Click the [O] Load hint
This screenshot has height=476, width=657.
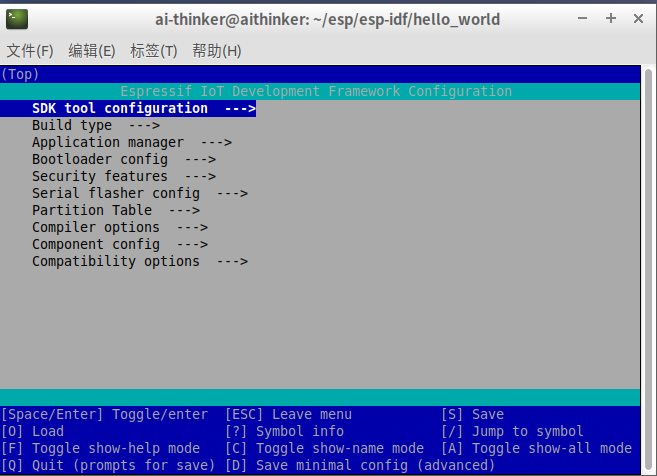click(x=33, y=431)
